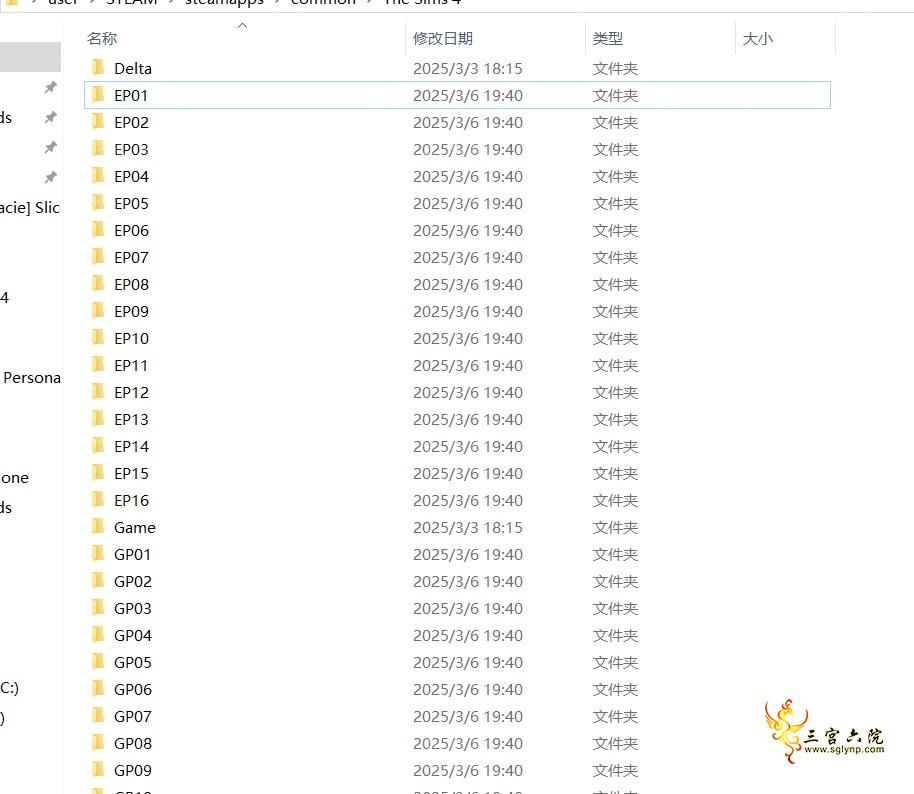Click the folder icon of EP14
The height and width of the screenshot is (794, 914).
pos(98,446)
